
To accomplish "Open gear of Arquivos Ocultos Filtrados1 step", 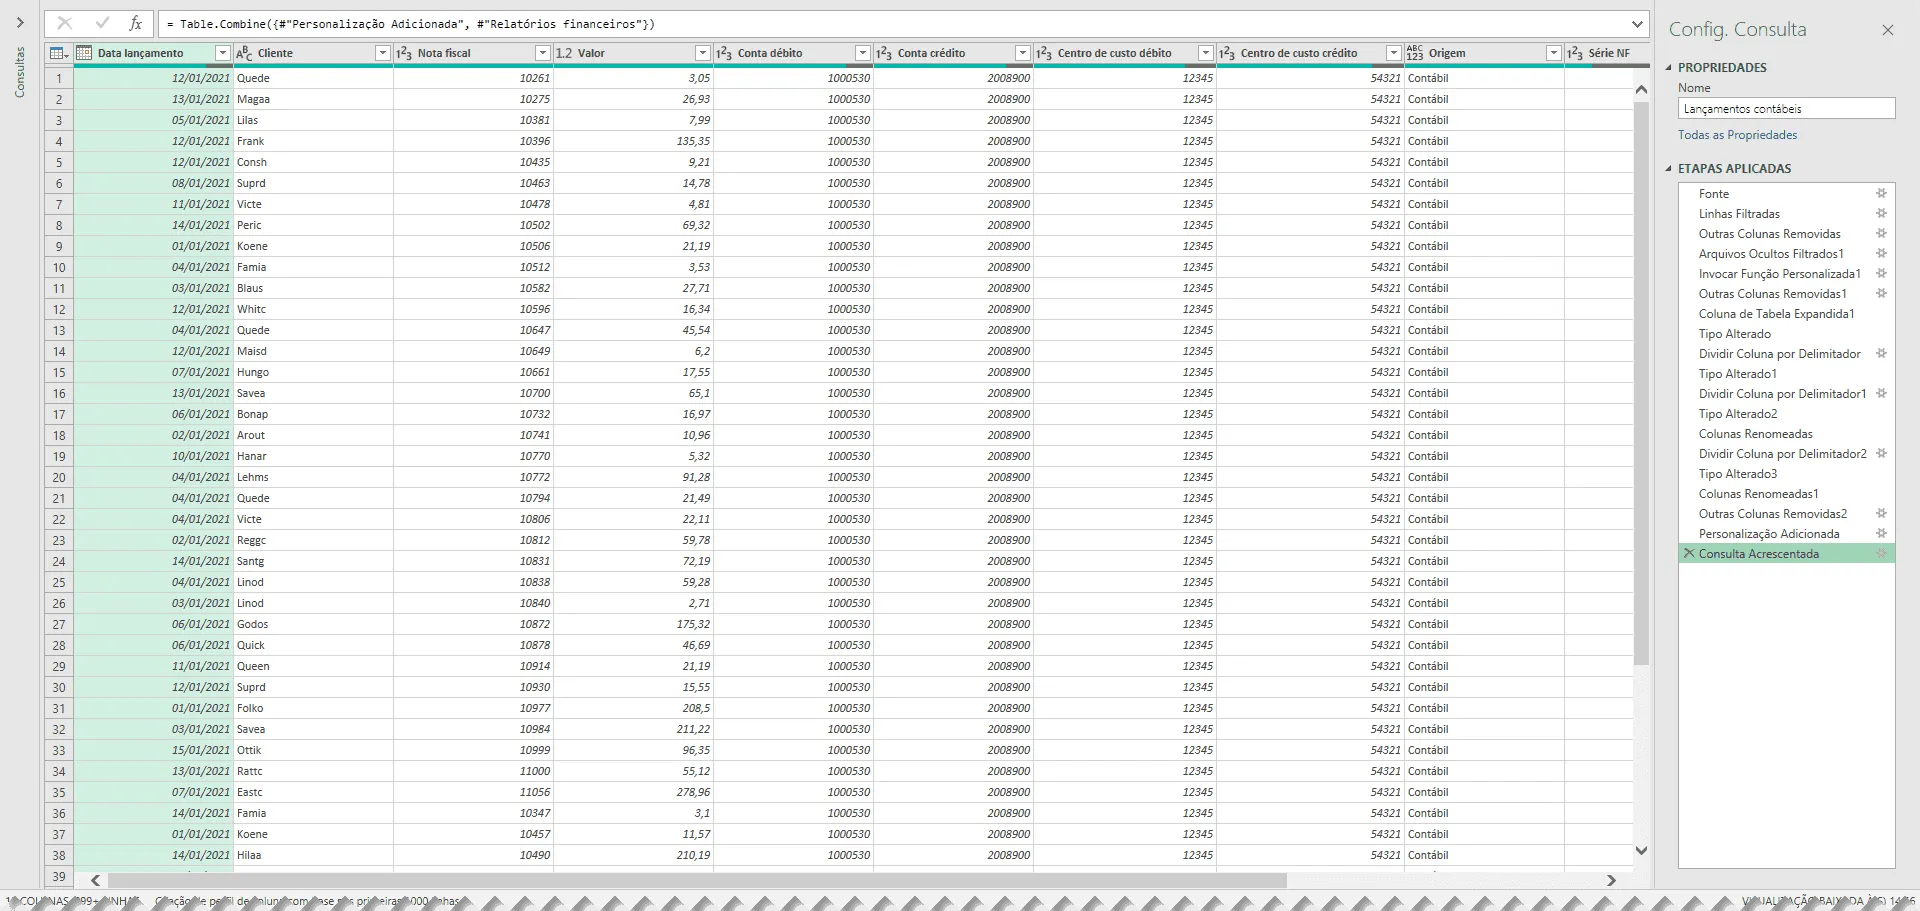I will point(1881,253).
